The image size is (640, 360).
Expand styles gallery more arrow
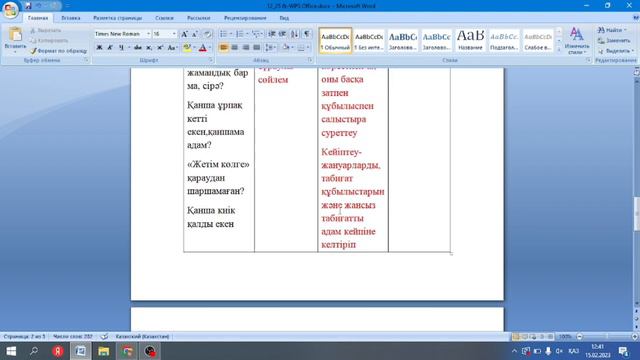pos(559,49)
